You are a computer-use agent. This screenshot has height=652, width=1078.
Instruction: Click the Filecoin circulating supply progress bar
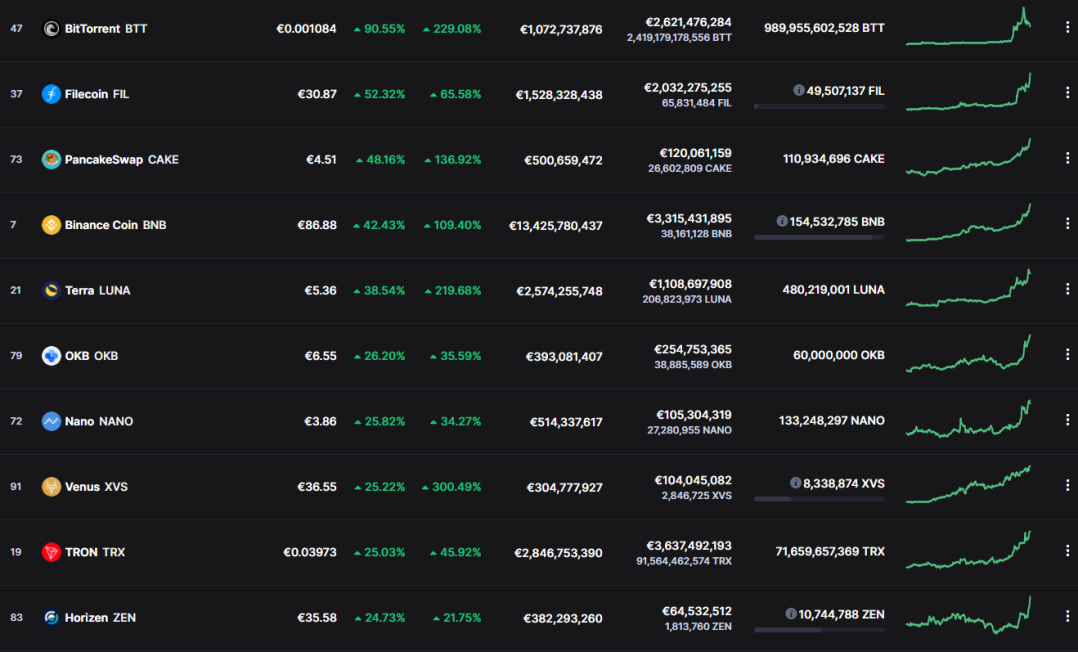tap(820, 106)
